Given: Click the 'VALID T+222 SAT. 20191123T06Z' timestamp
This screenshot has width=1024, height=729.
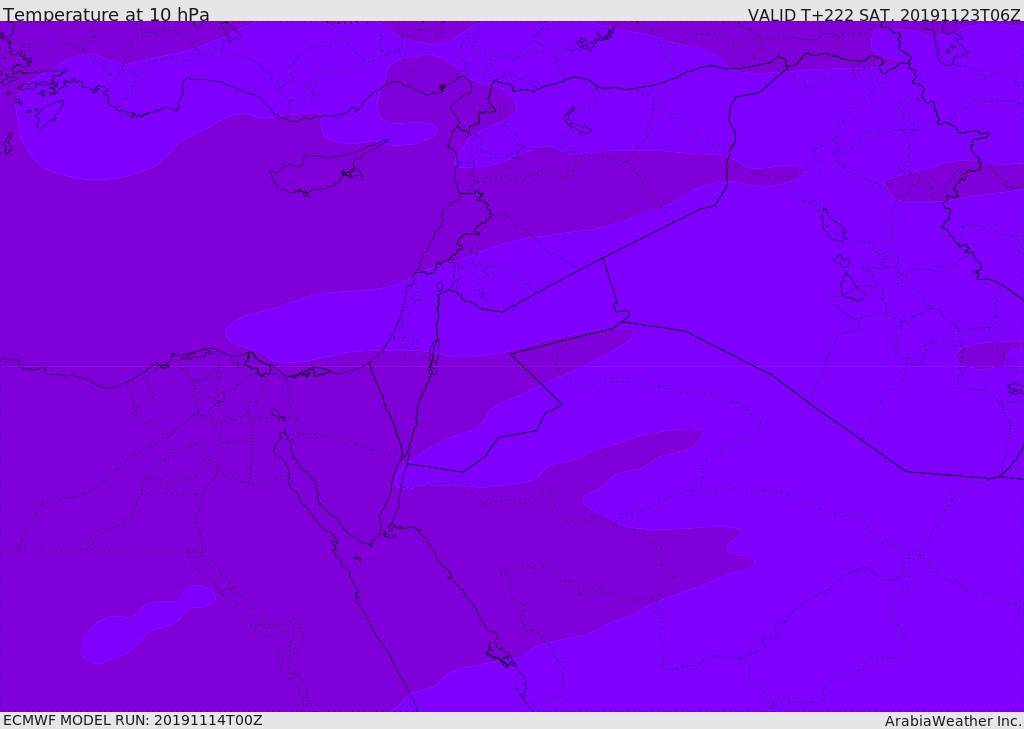Looking at the screenshot, I should (884, 14).
